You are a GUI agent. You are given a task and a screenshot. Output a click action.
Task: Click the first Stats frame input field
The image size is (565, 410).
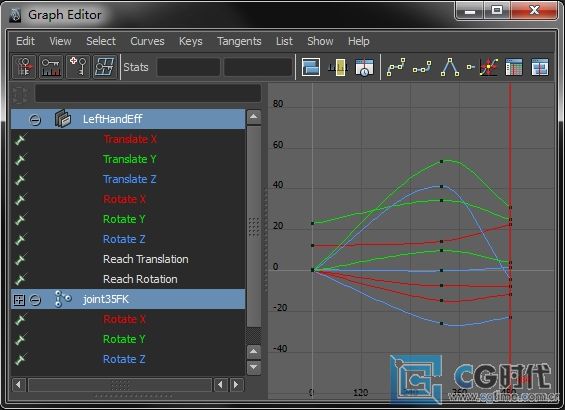click(x=188, y=67)
